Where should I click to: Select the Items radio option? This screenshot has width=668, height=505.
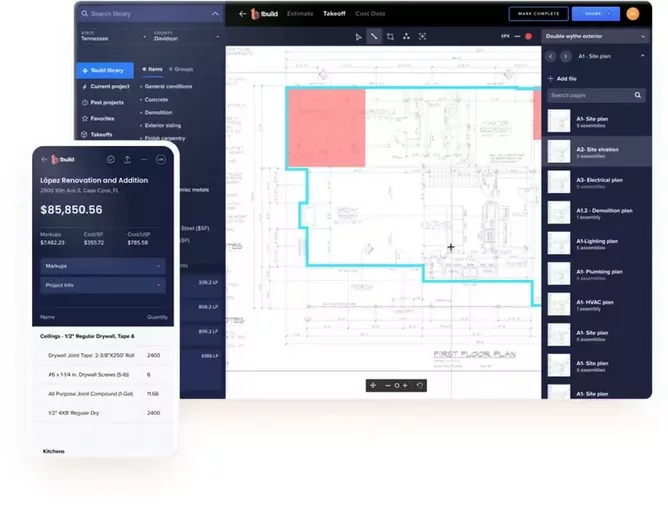(x=153, y=69)
